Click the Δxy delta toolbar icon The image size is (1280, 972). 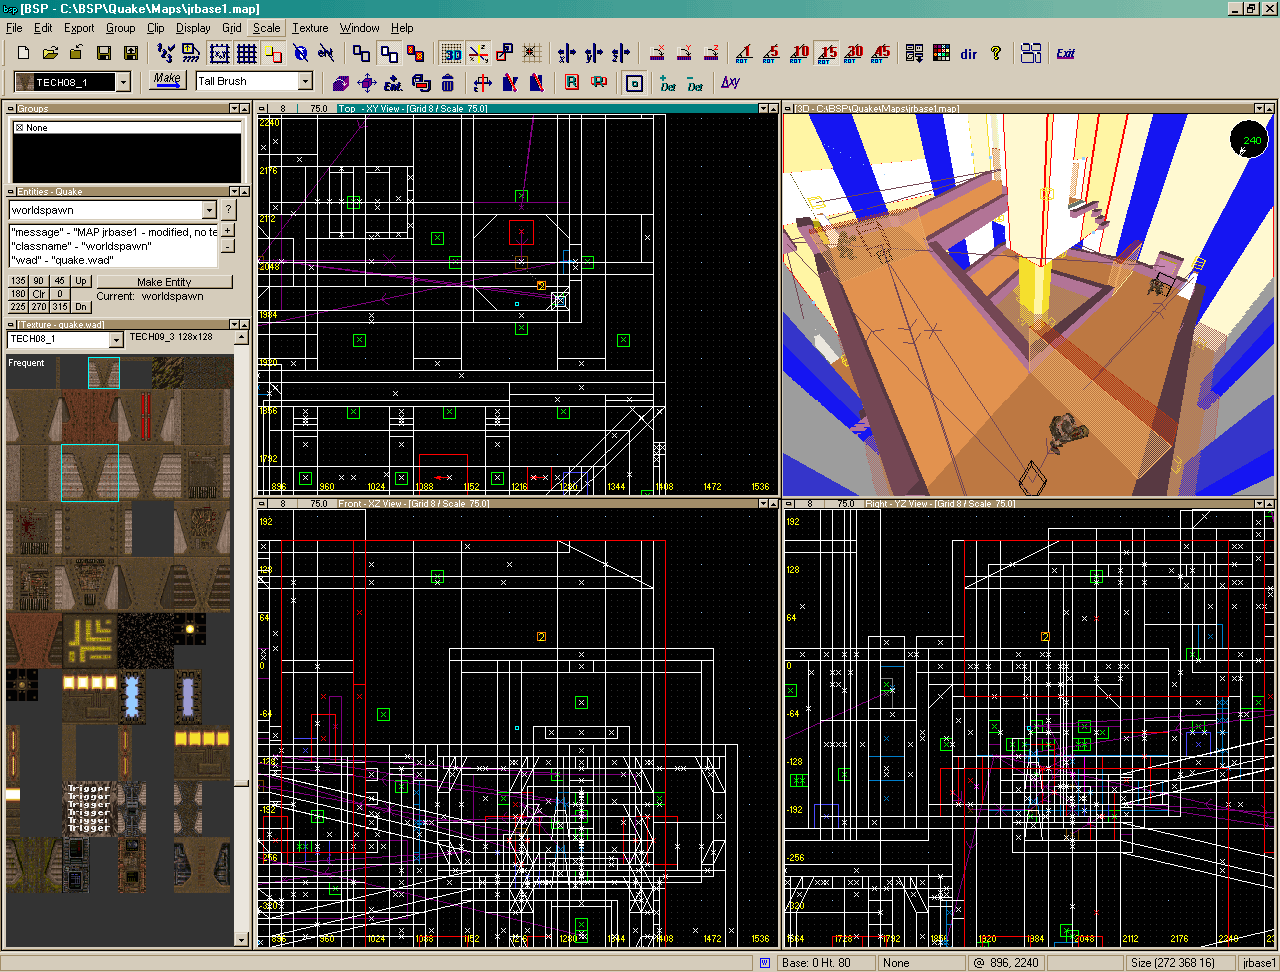click(731, 82)
